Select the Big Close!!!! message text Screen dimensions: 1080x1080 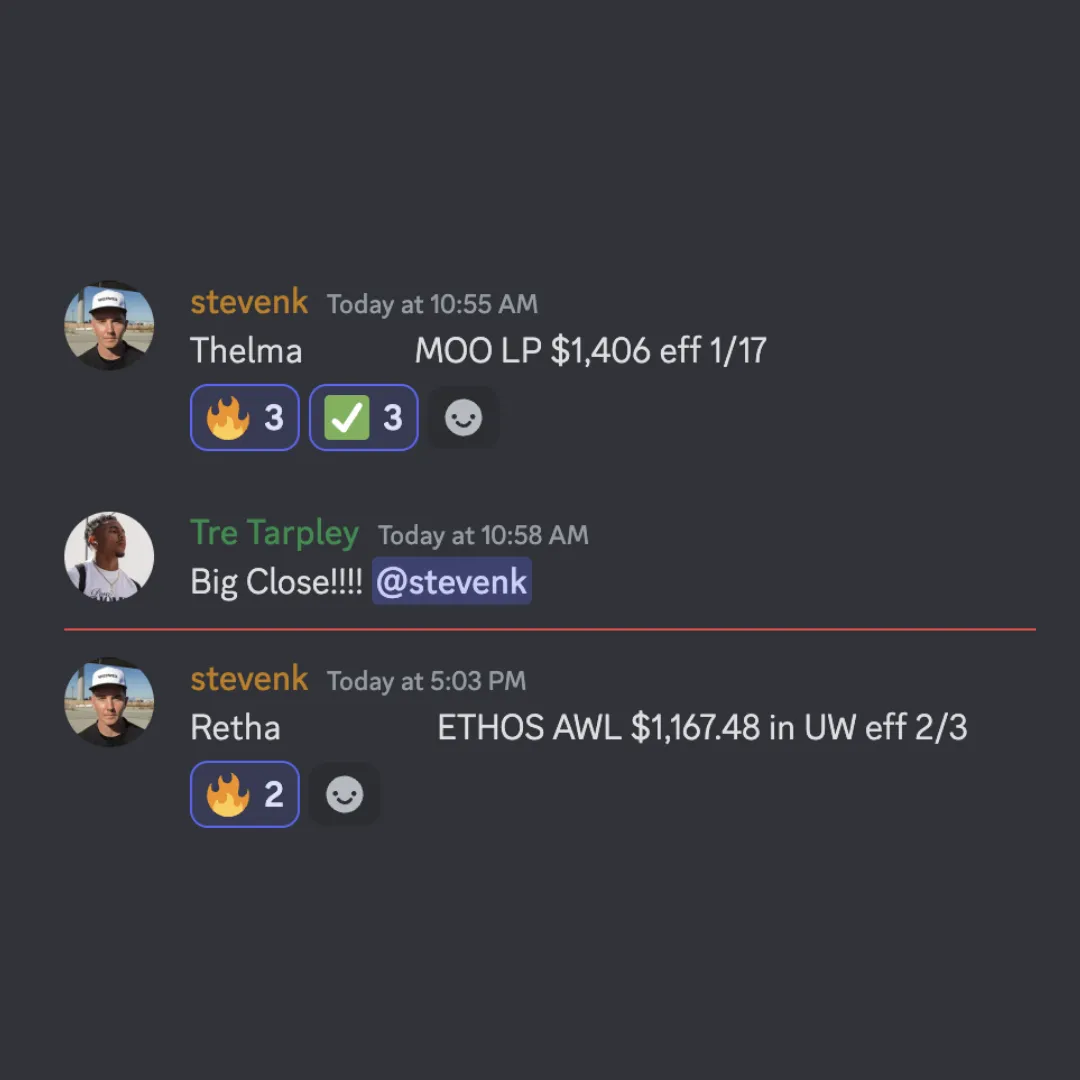(x=276, y=582)
